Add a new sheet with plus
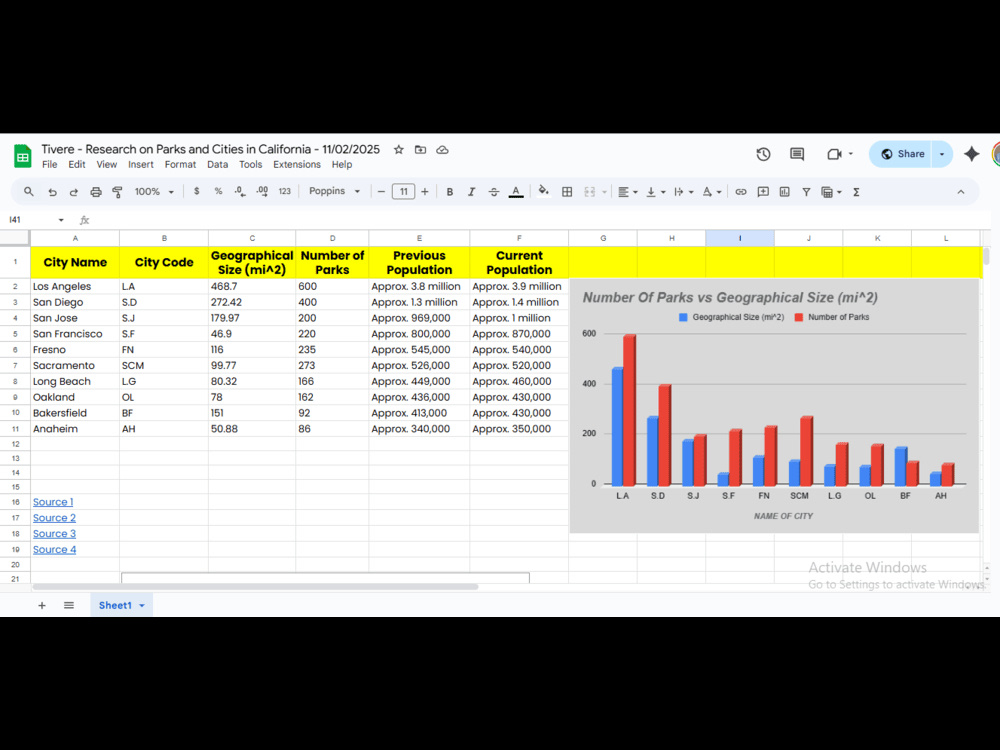This screenshot has height=750, width=1000. point(41,605)
